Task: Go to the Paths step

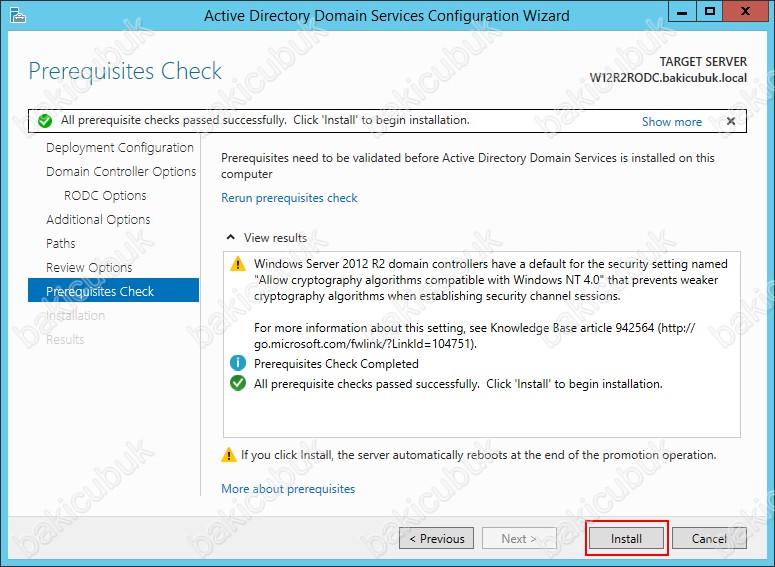Action: pyautogui.click(x=61, y=243)
